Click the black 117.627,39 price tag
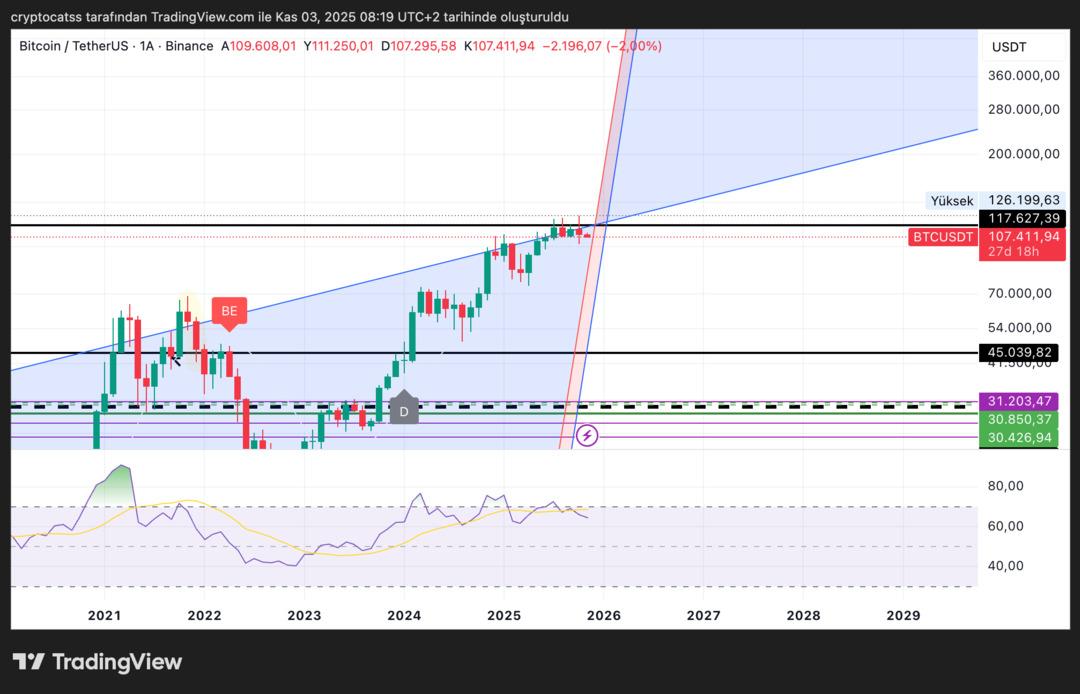The width and height of the screenshot is (1080, 694). point(1022,218)
